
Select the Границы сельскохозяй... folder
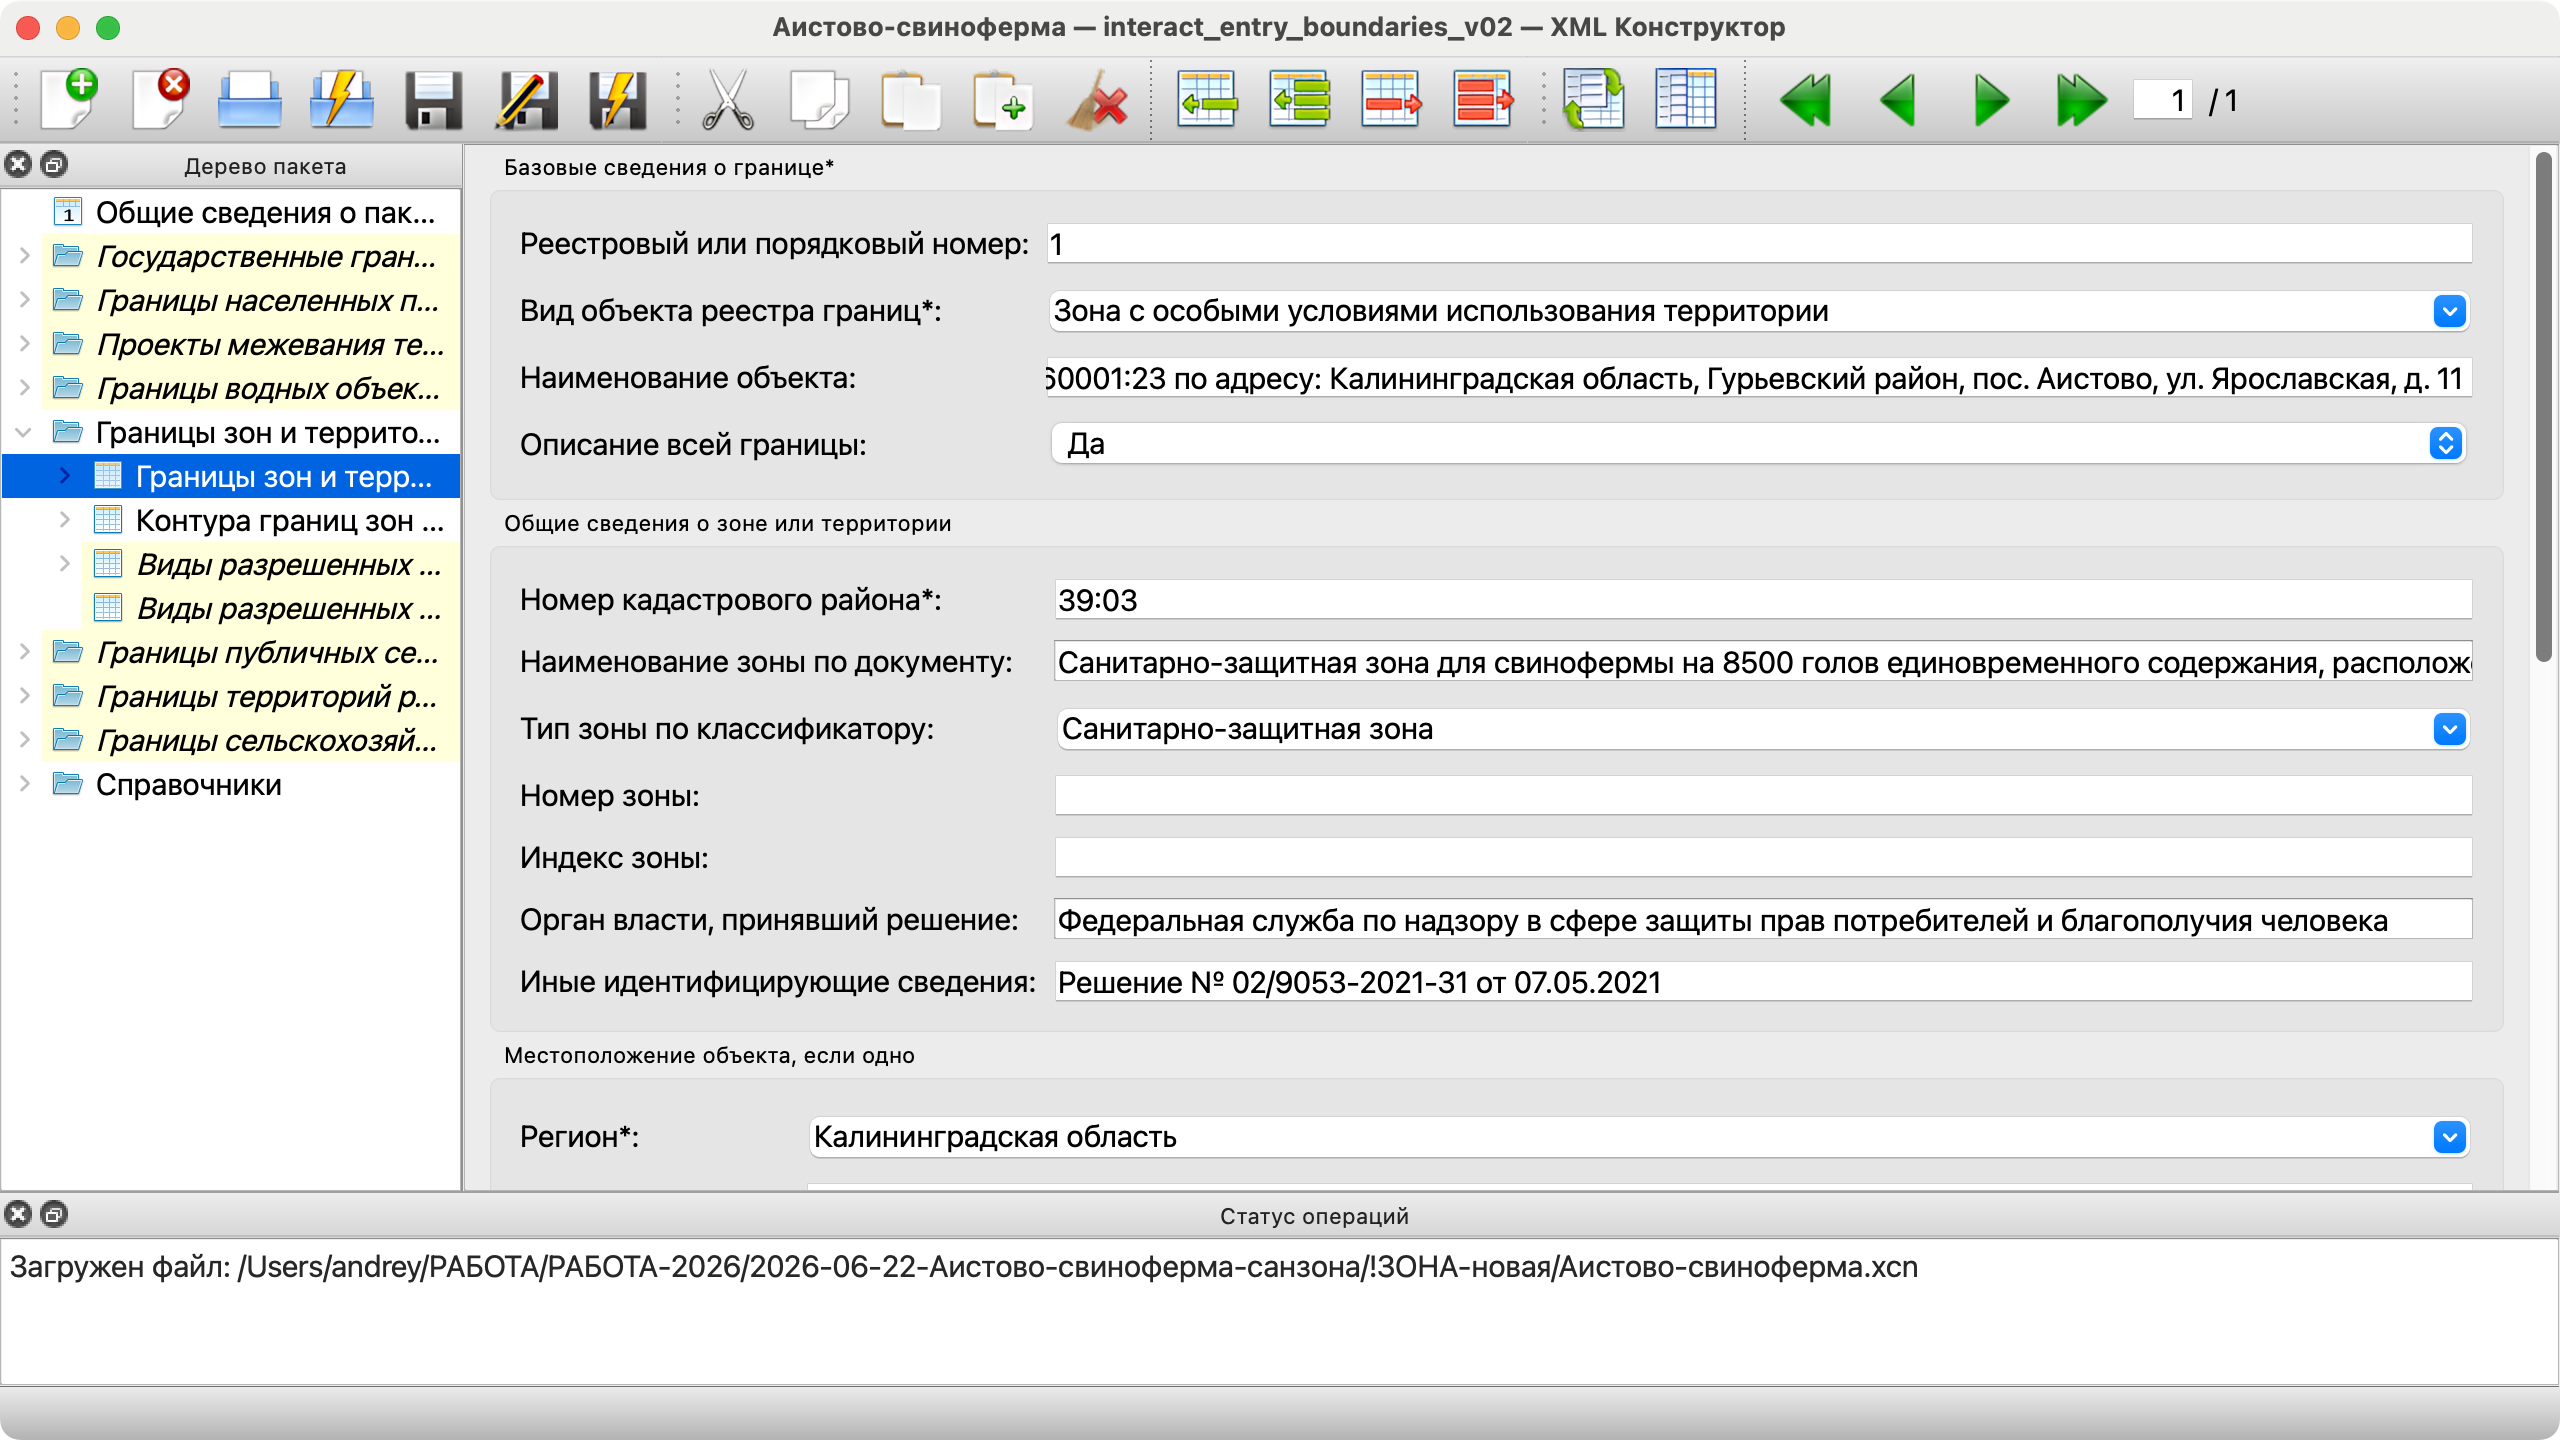[267, 740]
